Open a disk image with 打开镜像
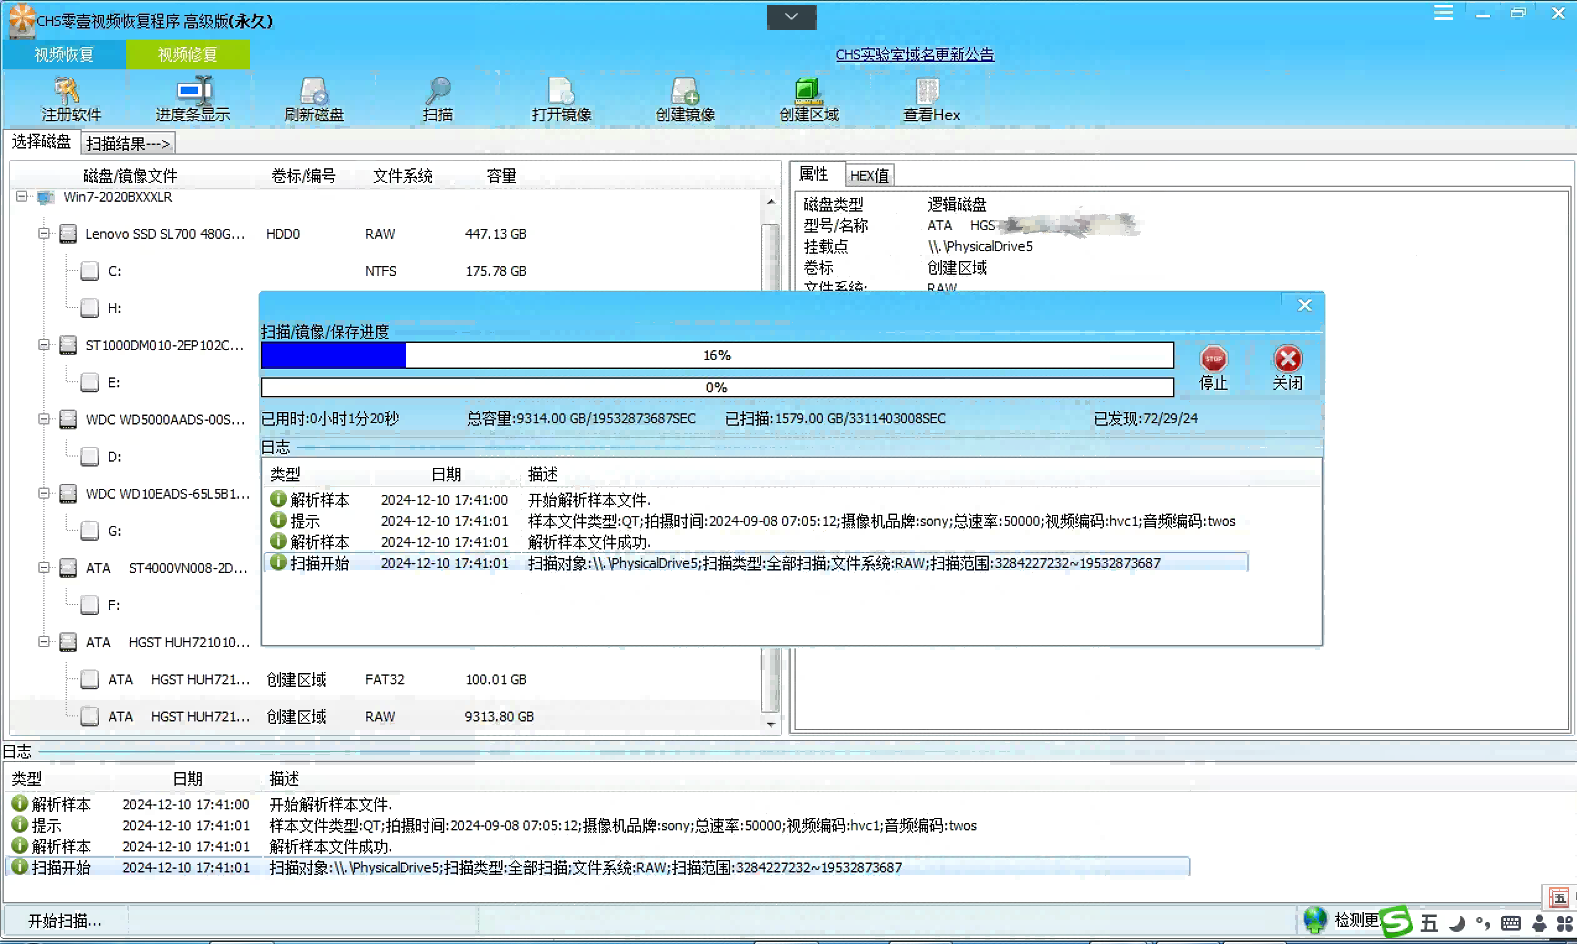Screen dimensions: 1577x944 pos(561,91)
